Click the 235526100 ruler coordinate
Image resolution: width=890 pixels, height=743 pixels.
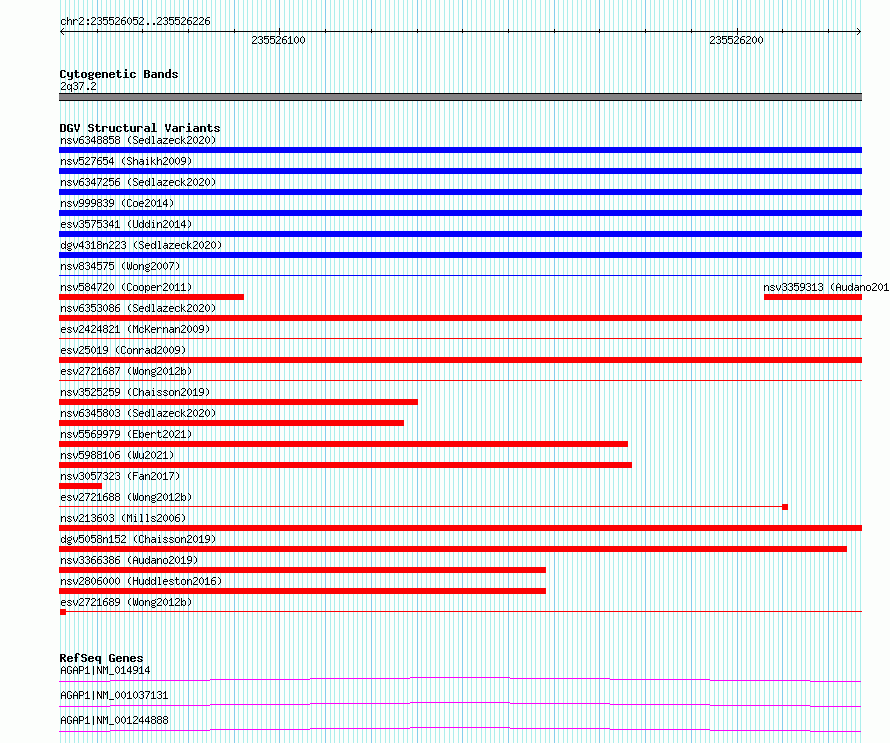pyautogui.click(x=278, y=40)
